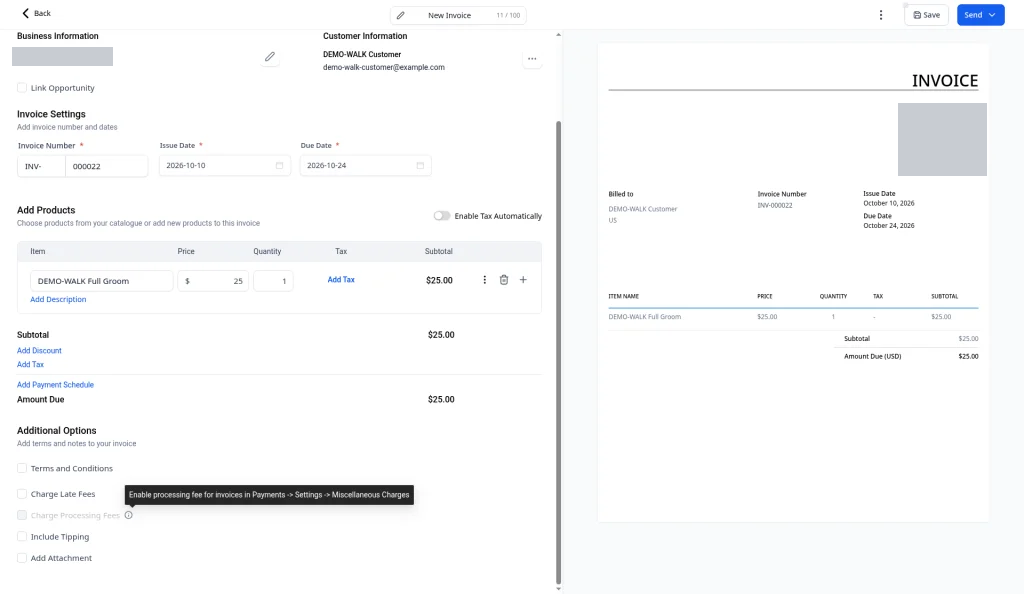This screenshot has width=1024, height=594.
Task: Click the logo placeholder in invoice preview
Action: coord(942,139)
